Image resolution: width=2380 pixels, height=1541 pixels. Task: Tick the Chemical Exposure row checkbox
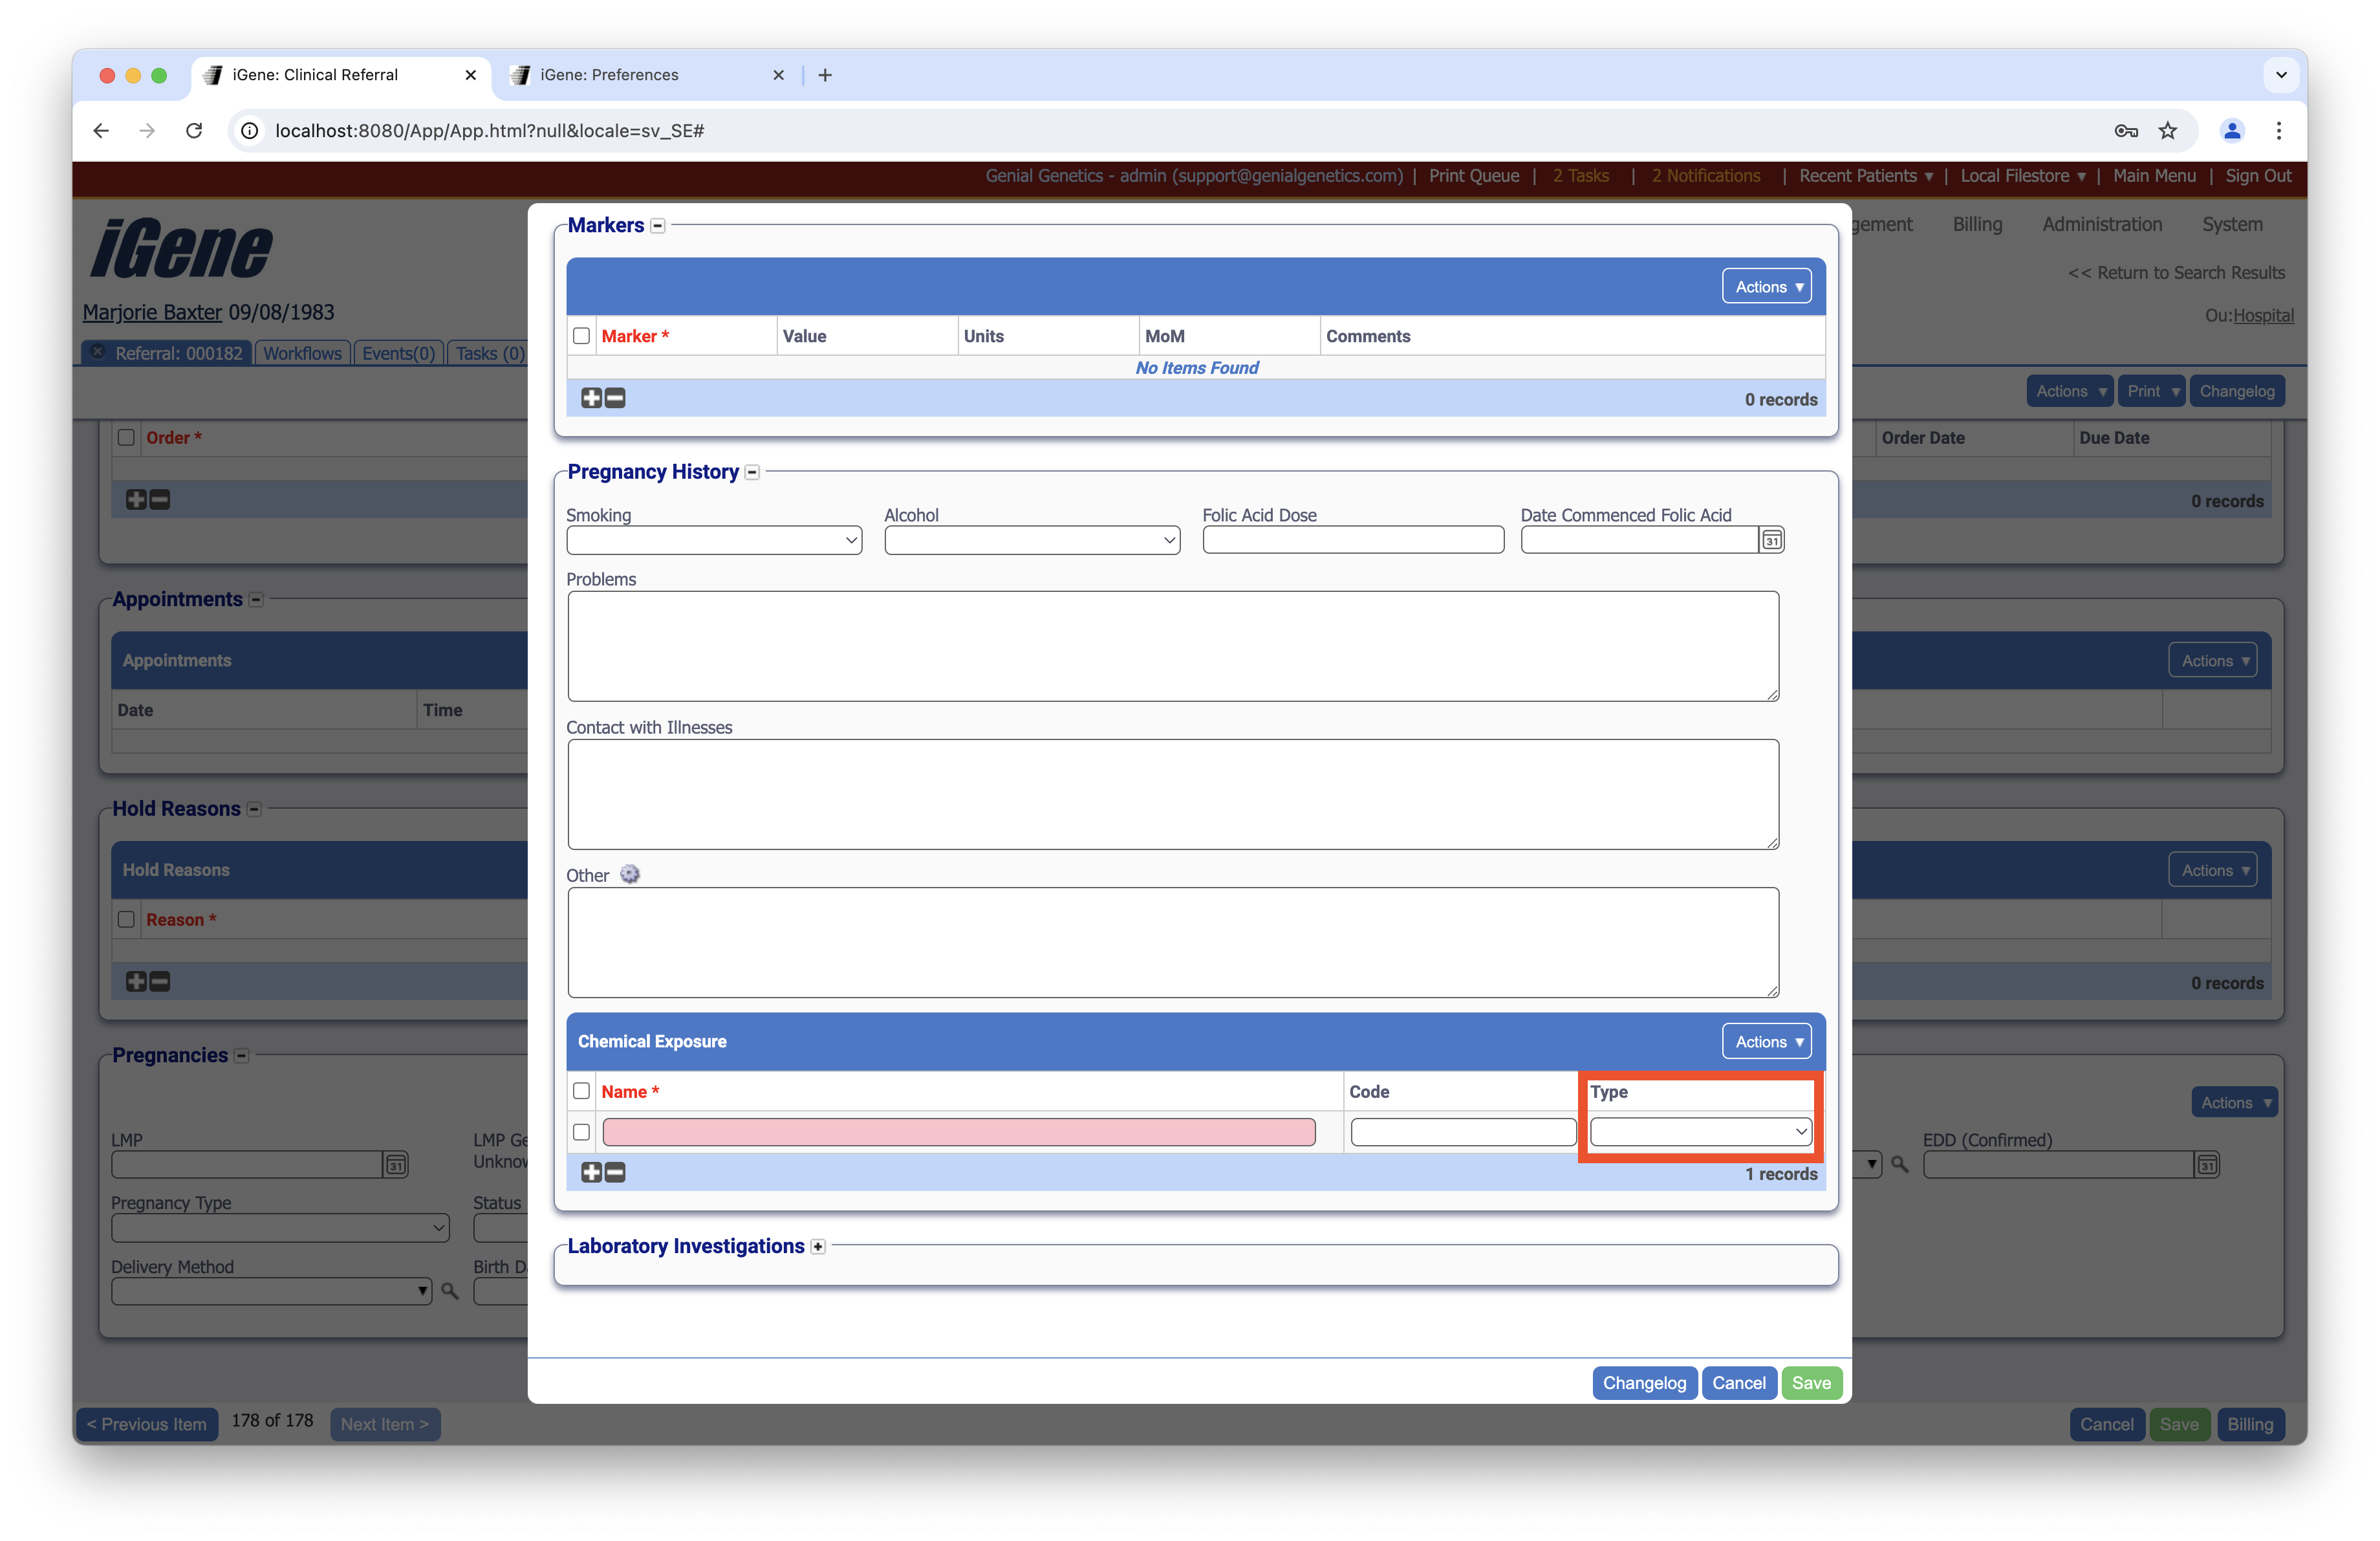(x=581, y=1132)
